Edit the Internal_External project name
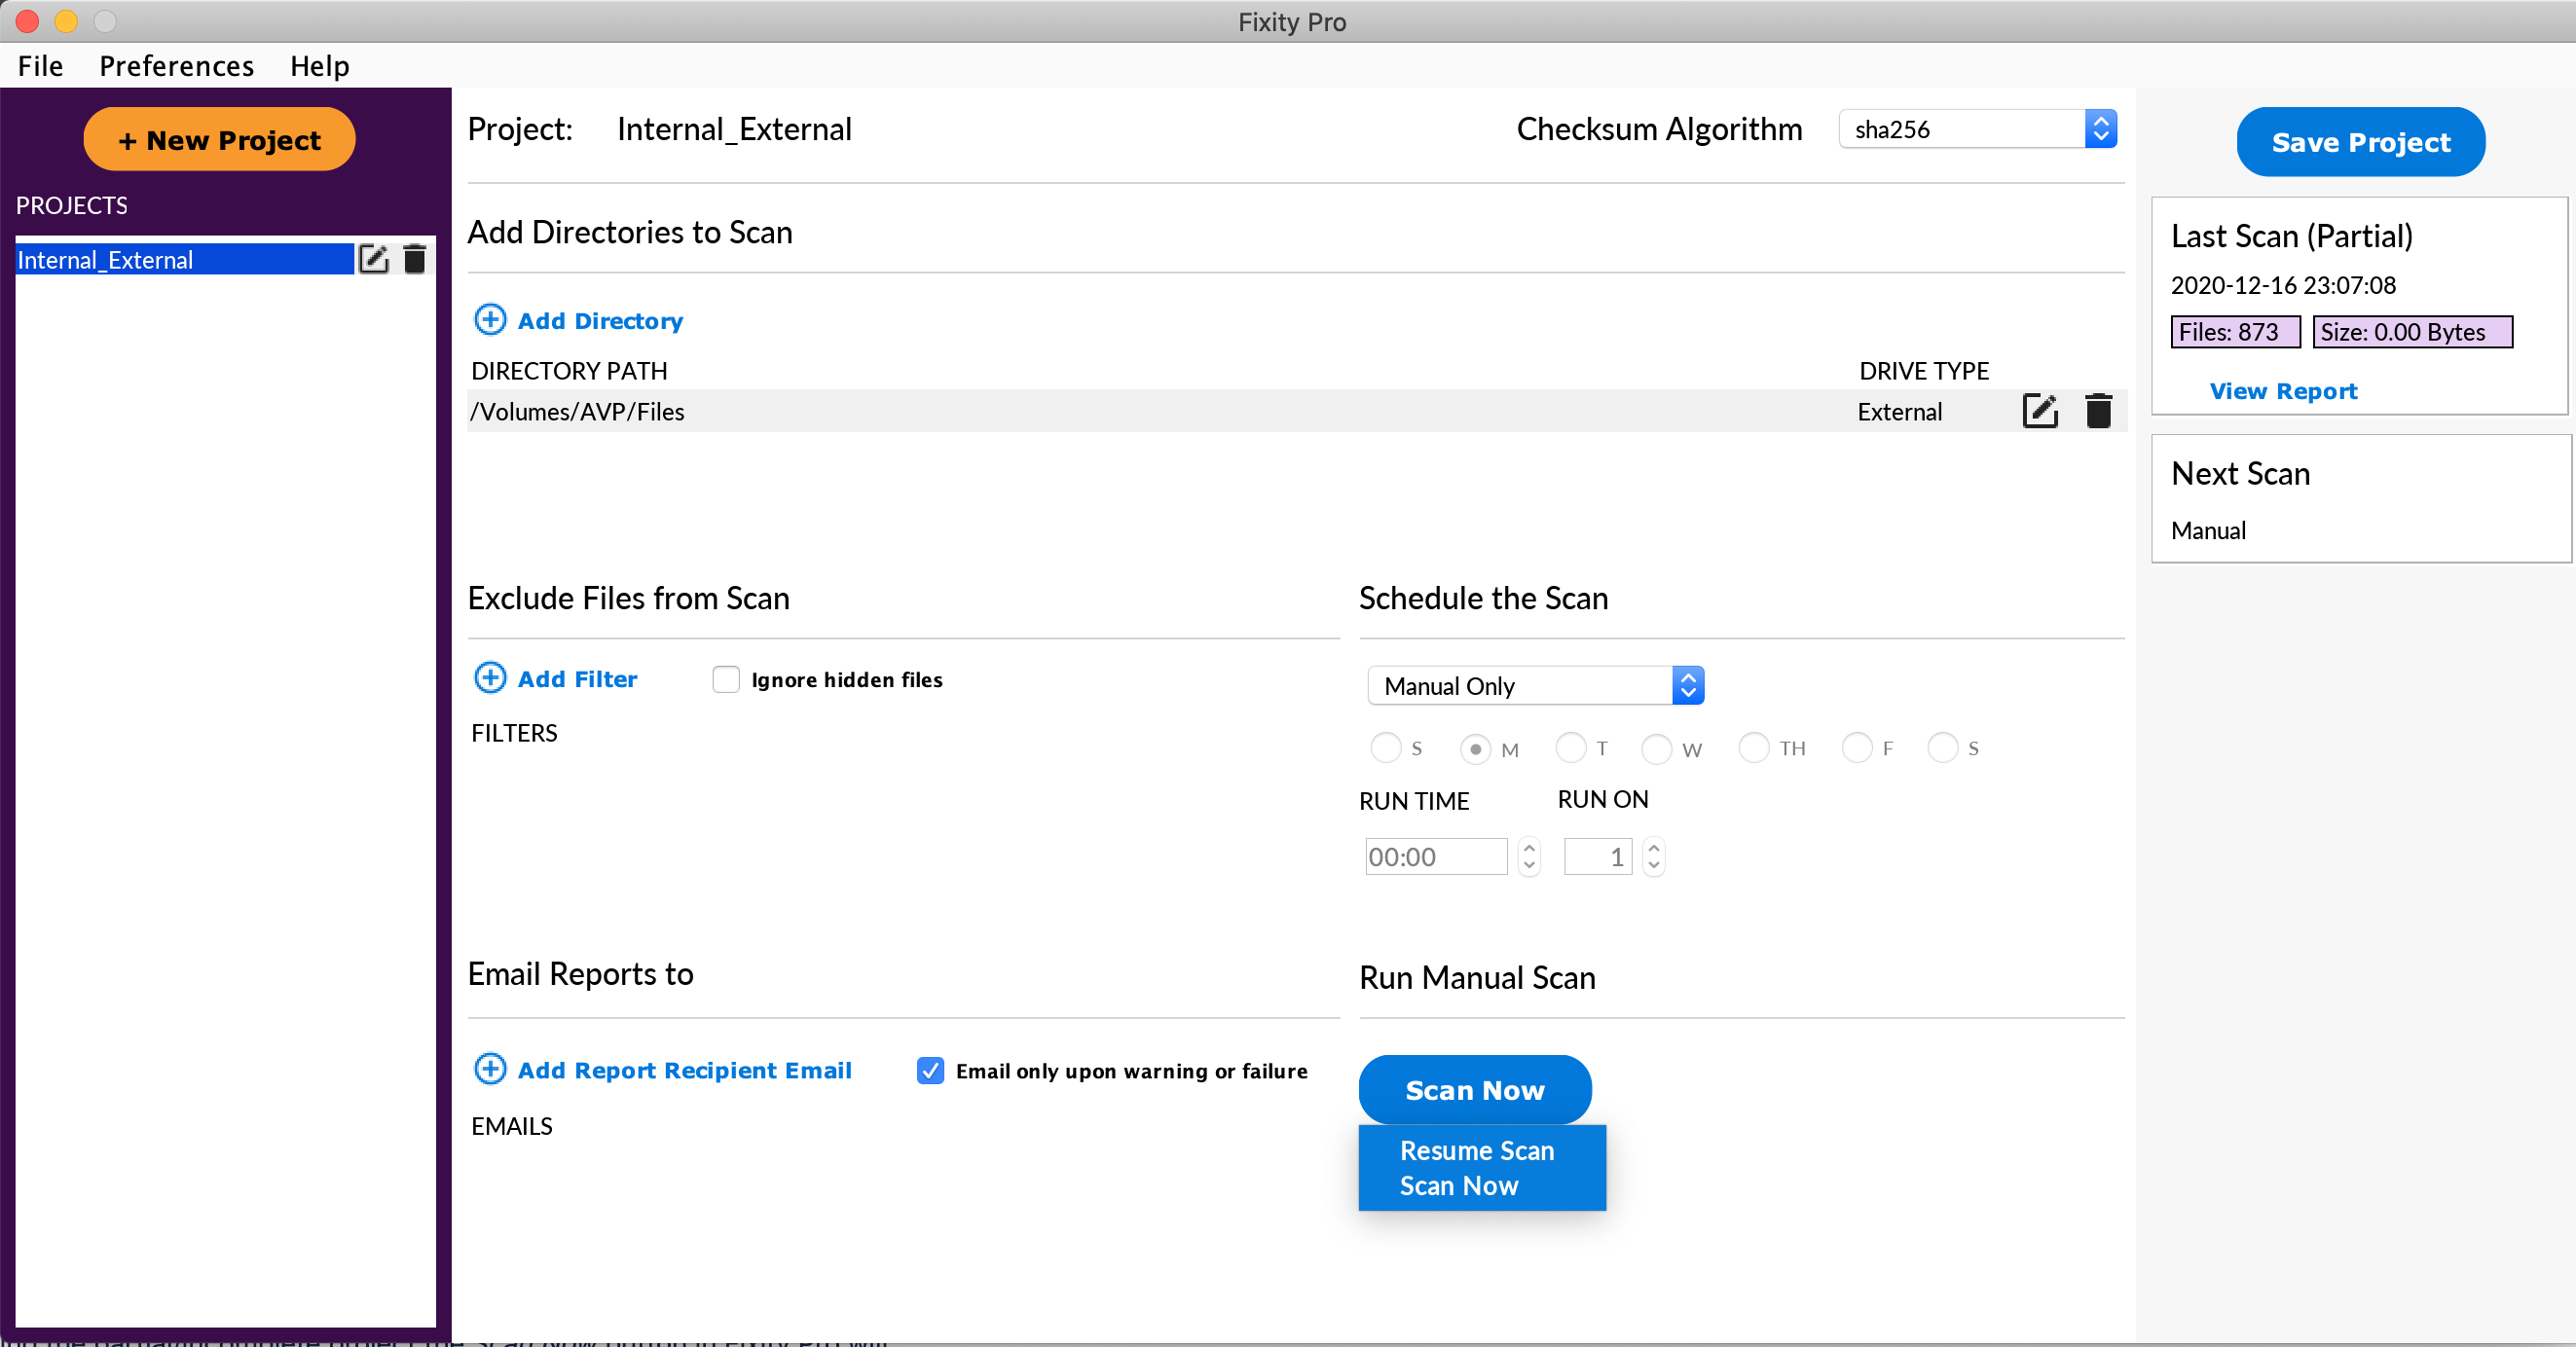The width and height of the screenshot is (2576, 1347). (373, 259)
